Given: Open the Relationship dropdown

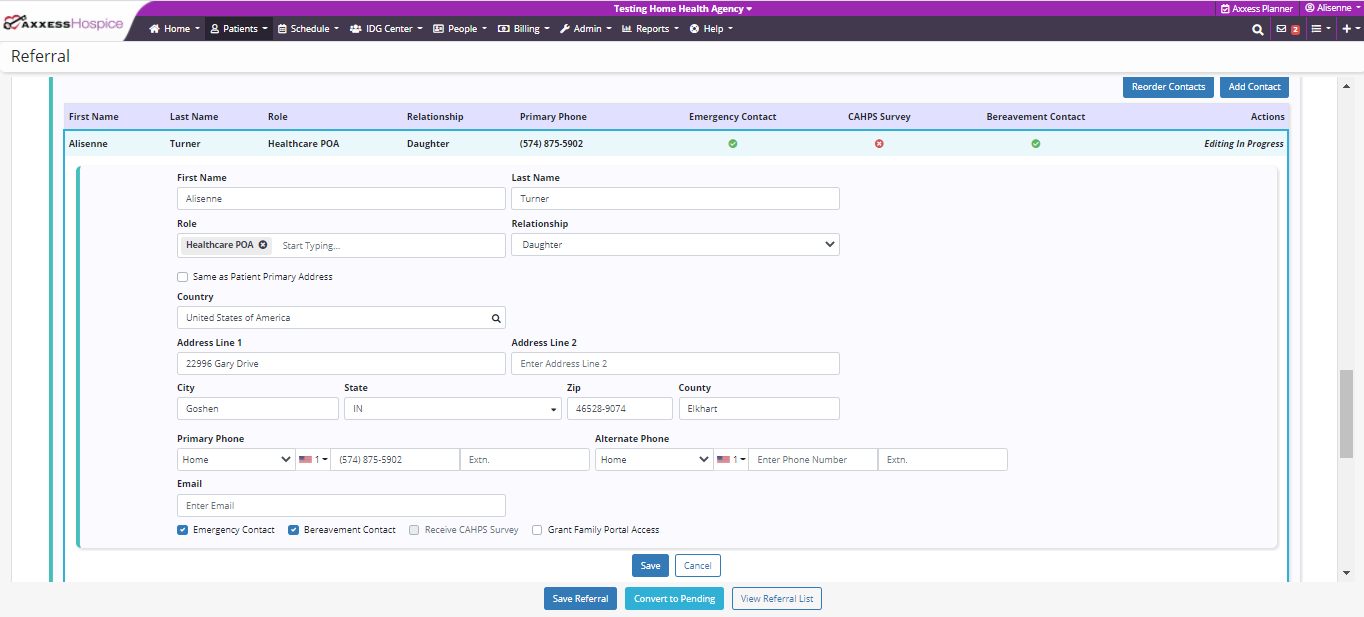Looking at the screenshot, I should (x=675, y=245).
